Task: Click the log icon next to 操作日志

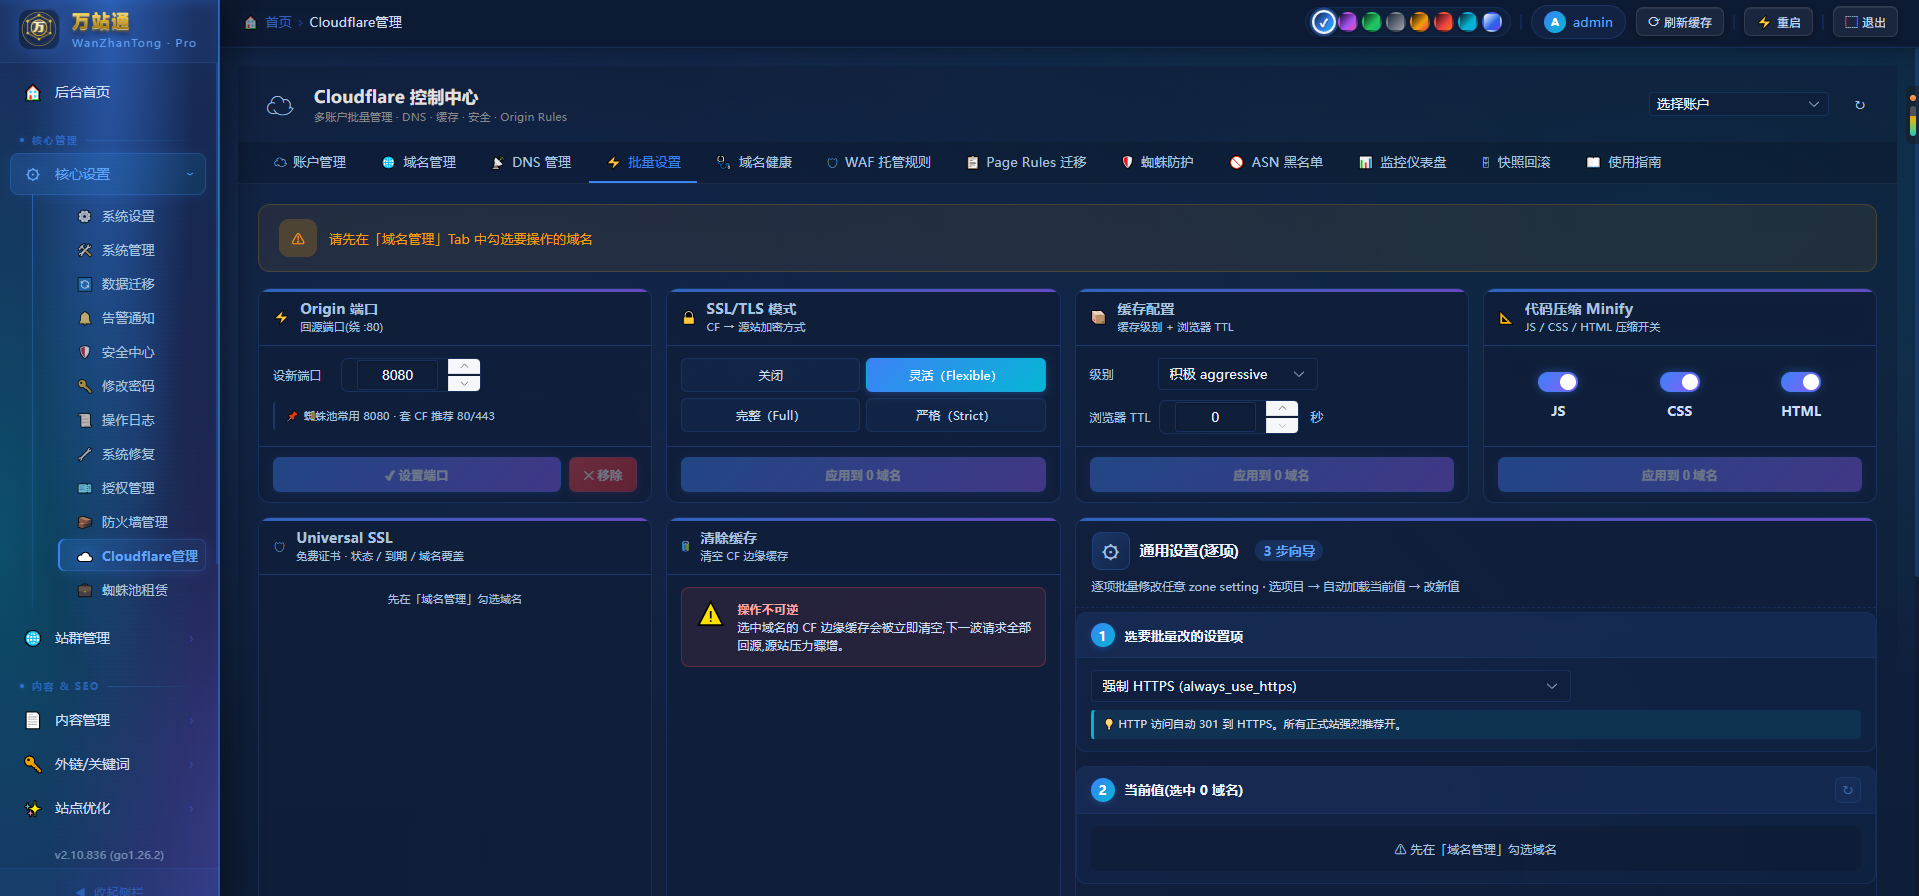Action: tap(85, 420)
